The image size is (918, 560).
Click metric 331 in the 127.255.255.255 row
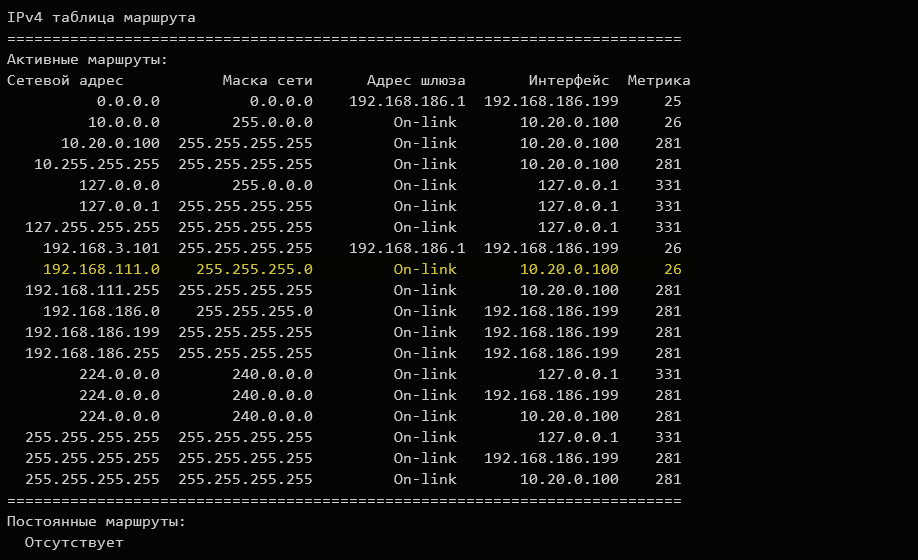[x=668, y=228]
